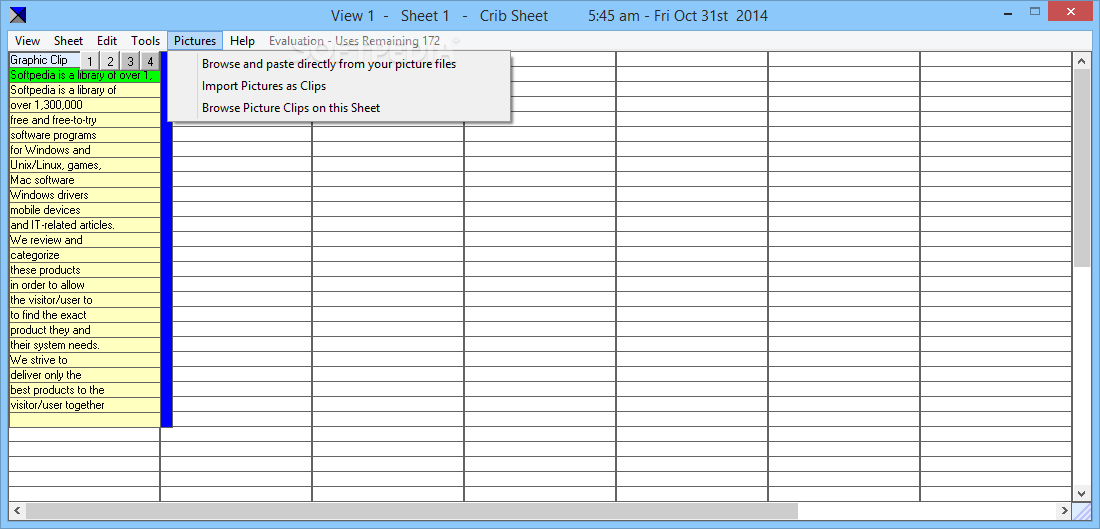Screen dimensions: 1100x529
Task: Select the 'over 1,300,000' cell
Action: click(85, 105)
